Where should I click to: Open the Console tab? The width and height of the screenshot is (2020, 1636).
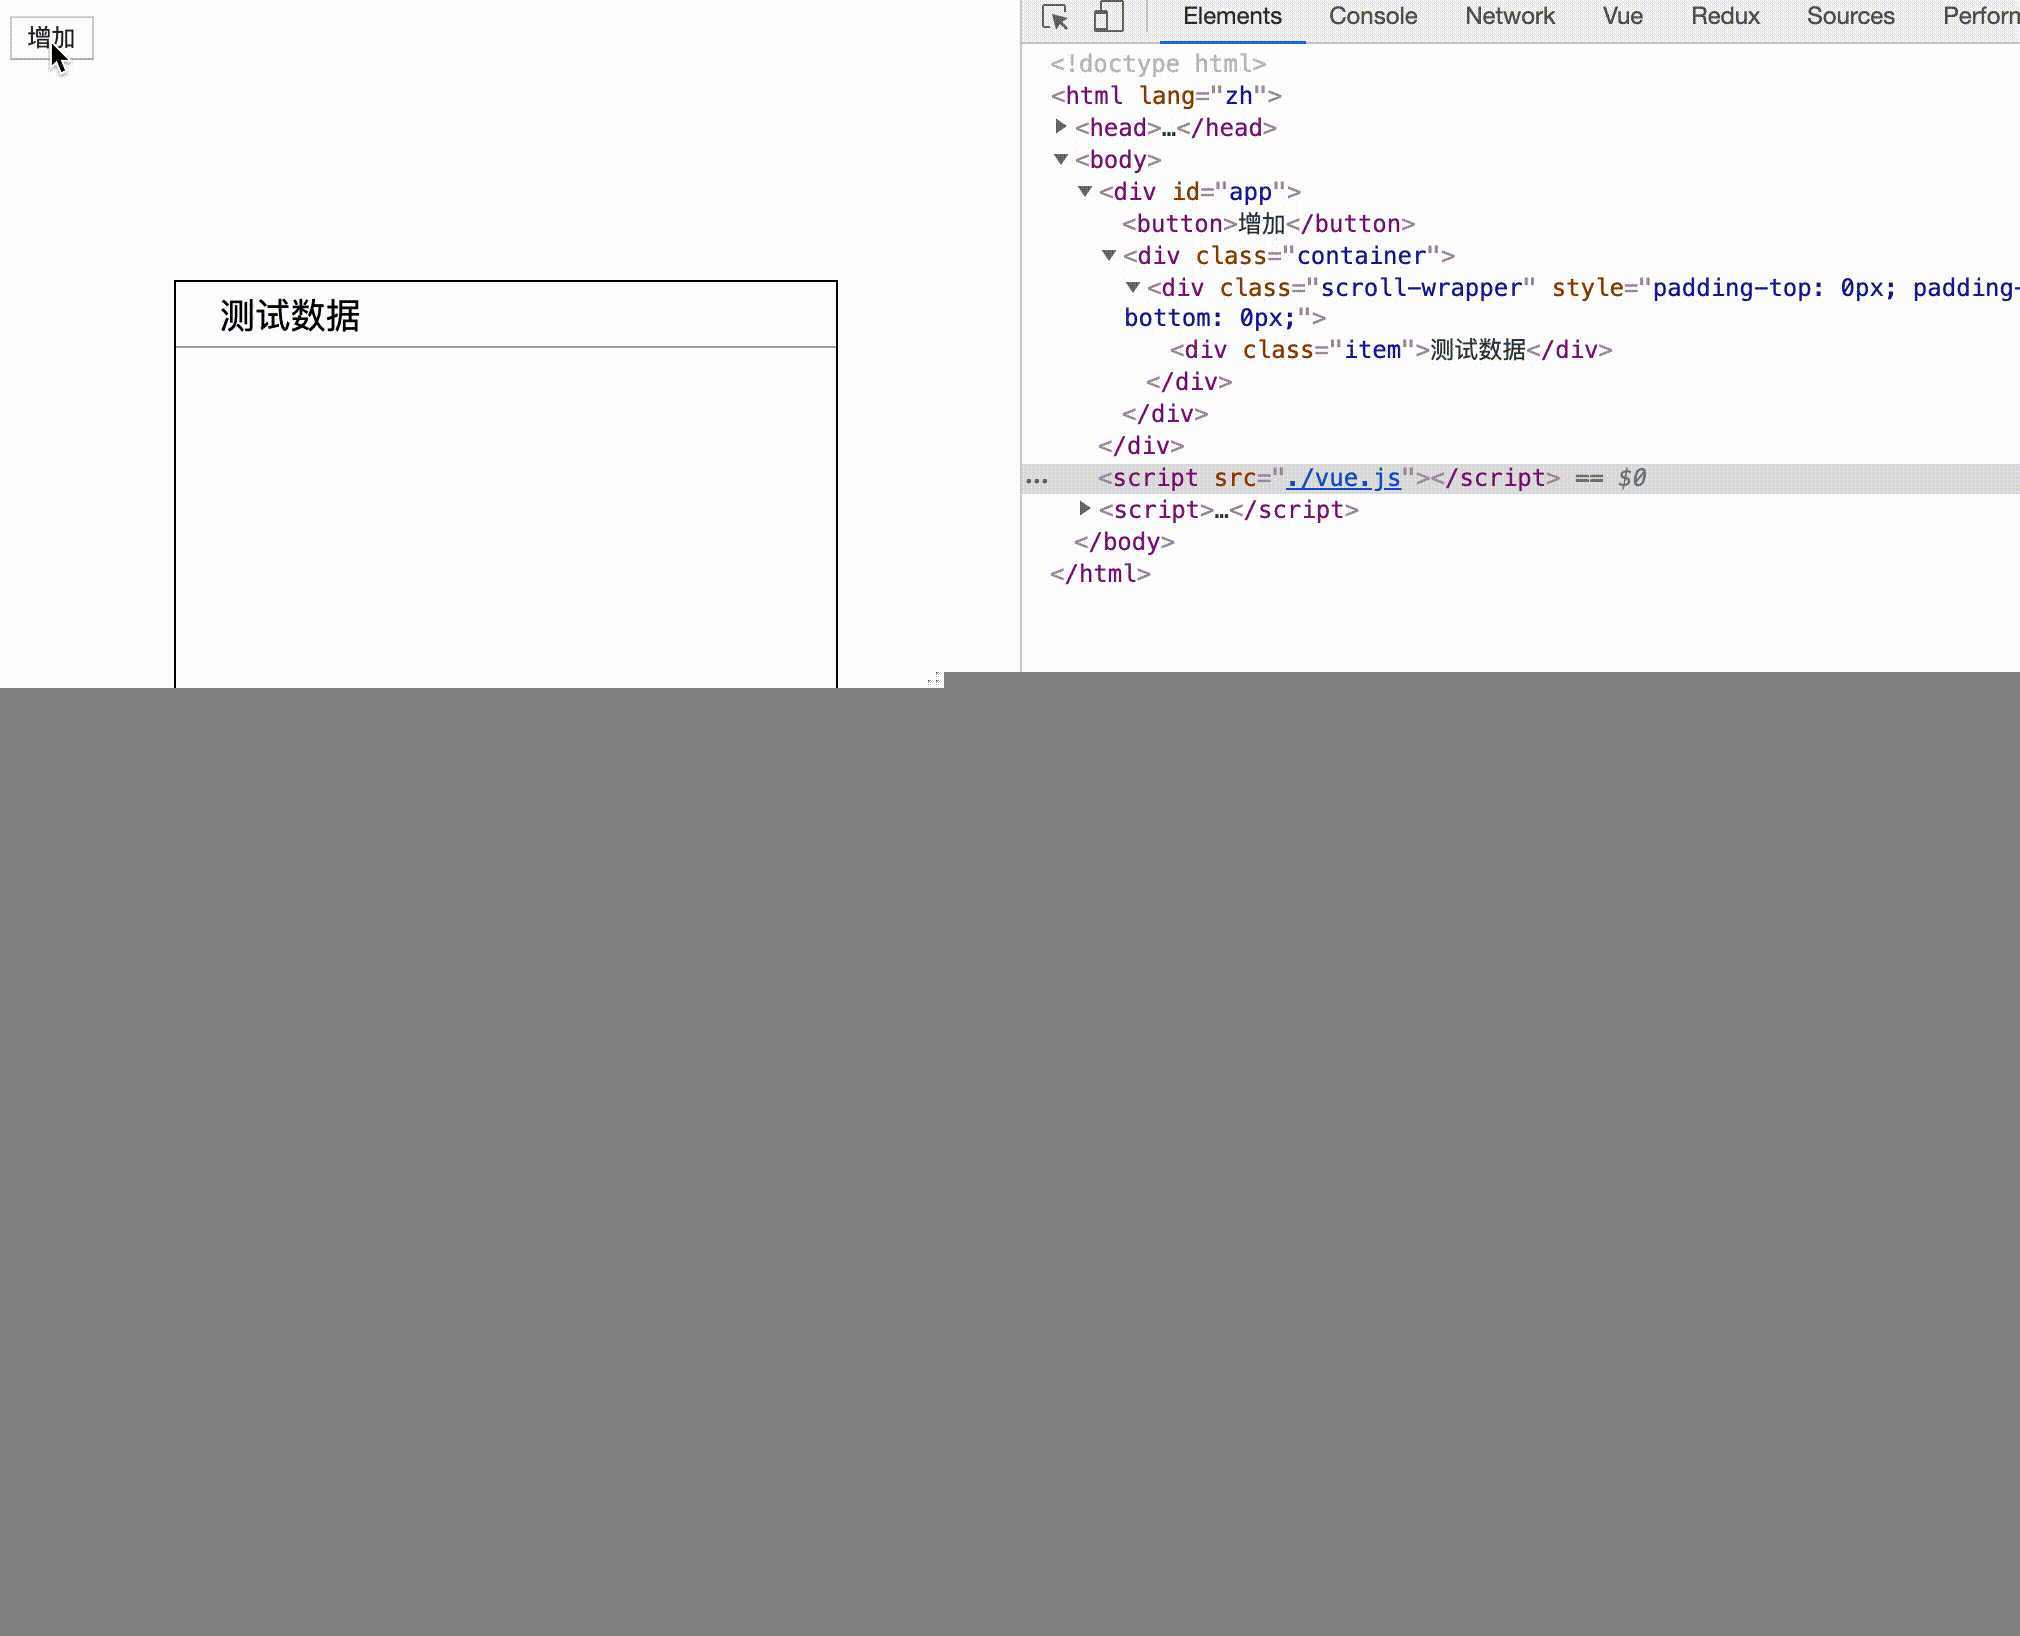tap(1372, 16)
